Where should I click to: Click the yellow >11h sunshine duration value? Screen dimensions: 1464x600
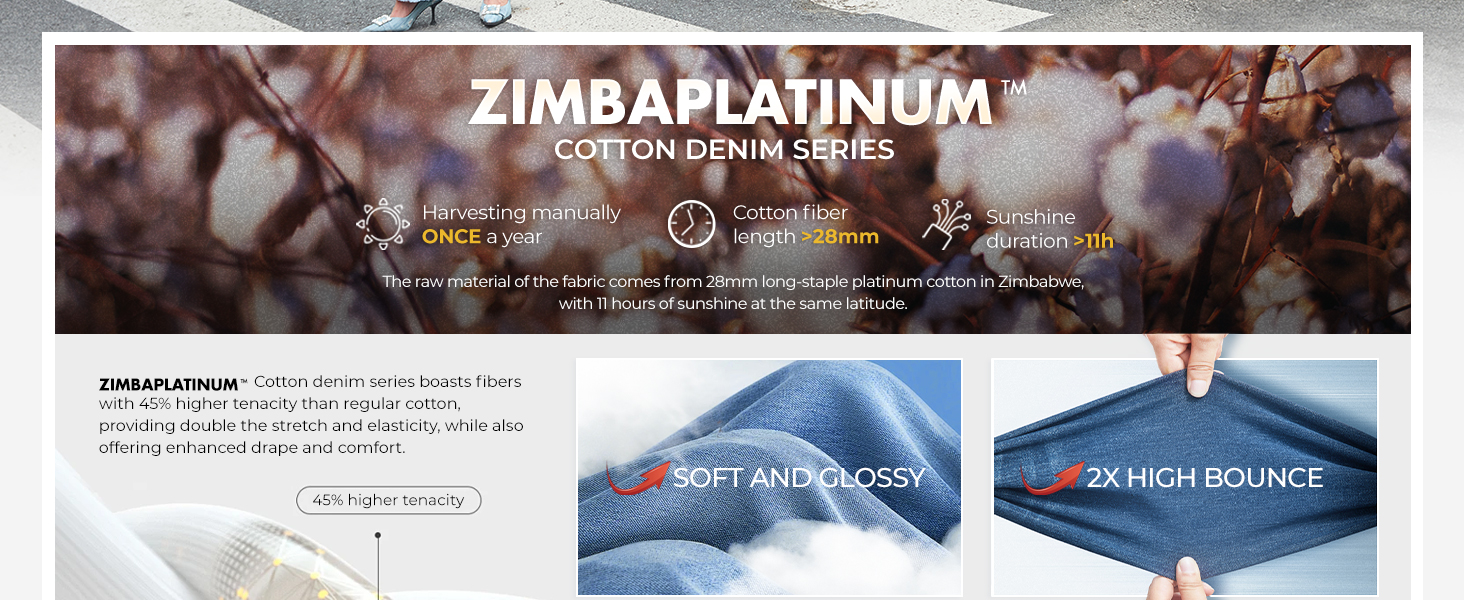tap(1093, 241)
